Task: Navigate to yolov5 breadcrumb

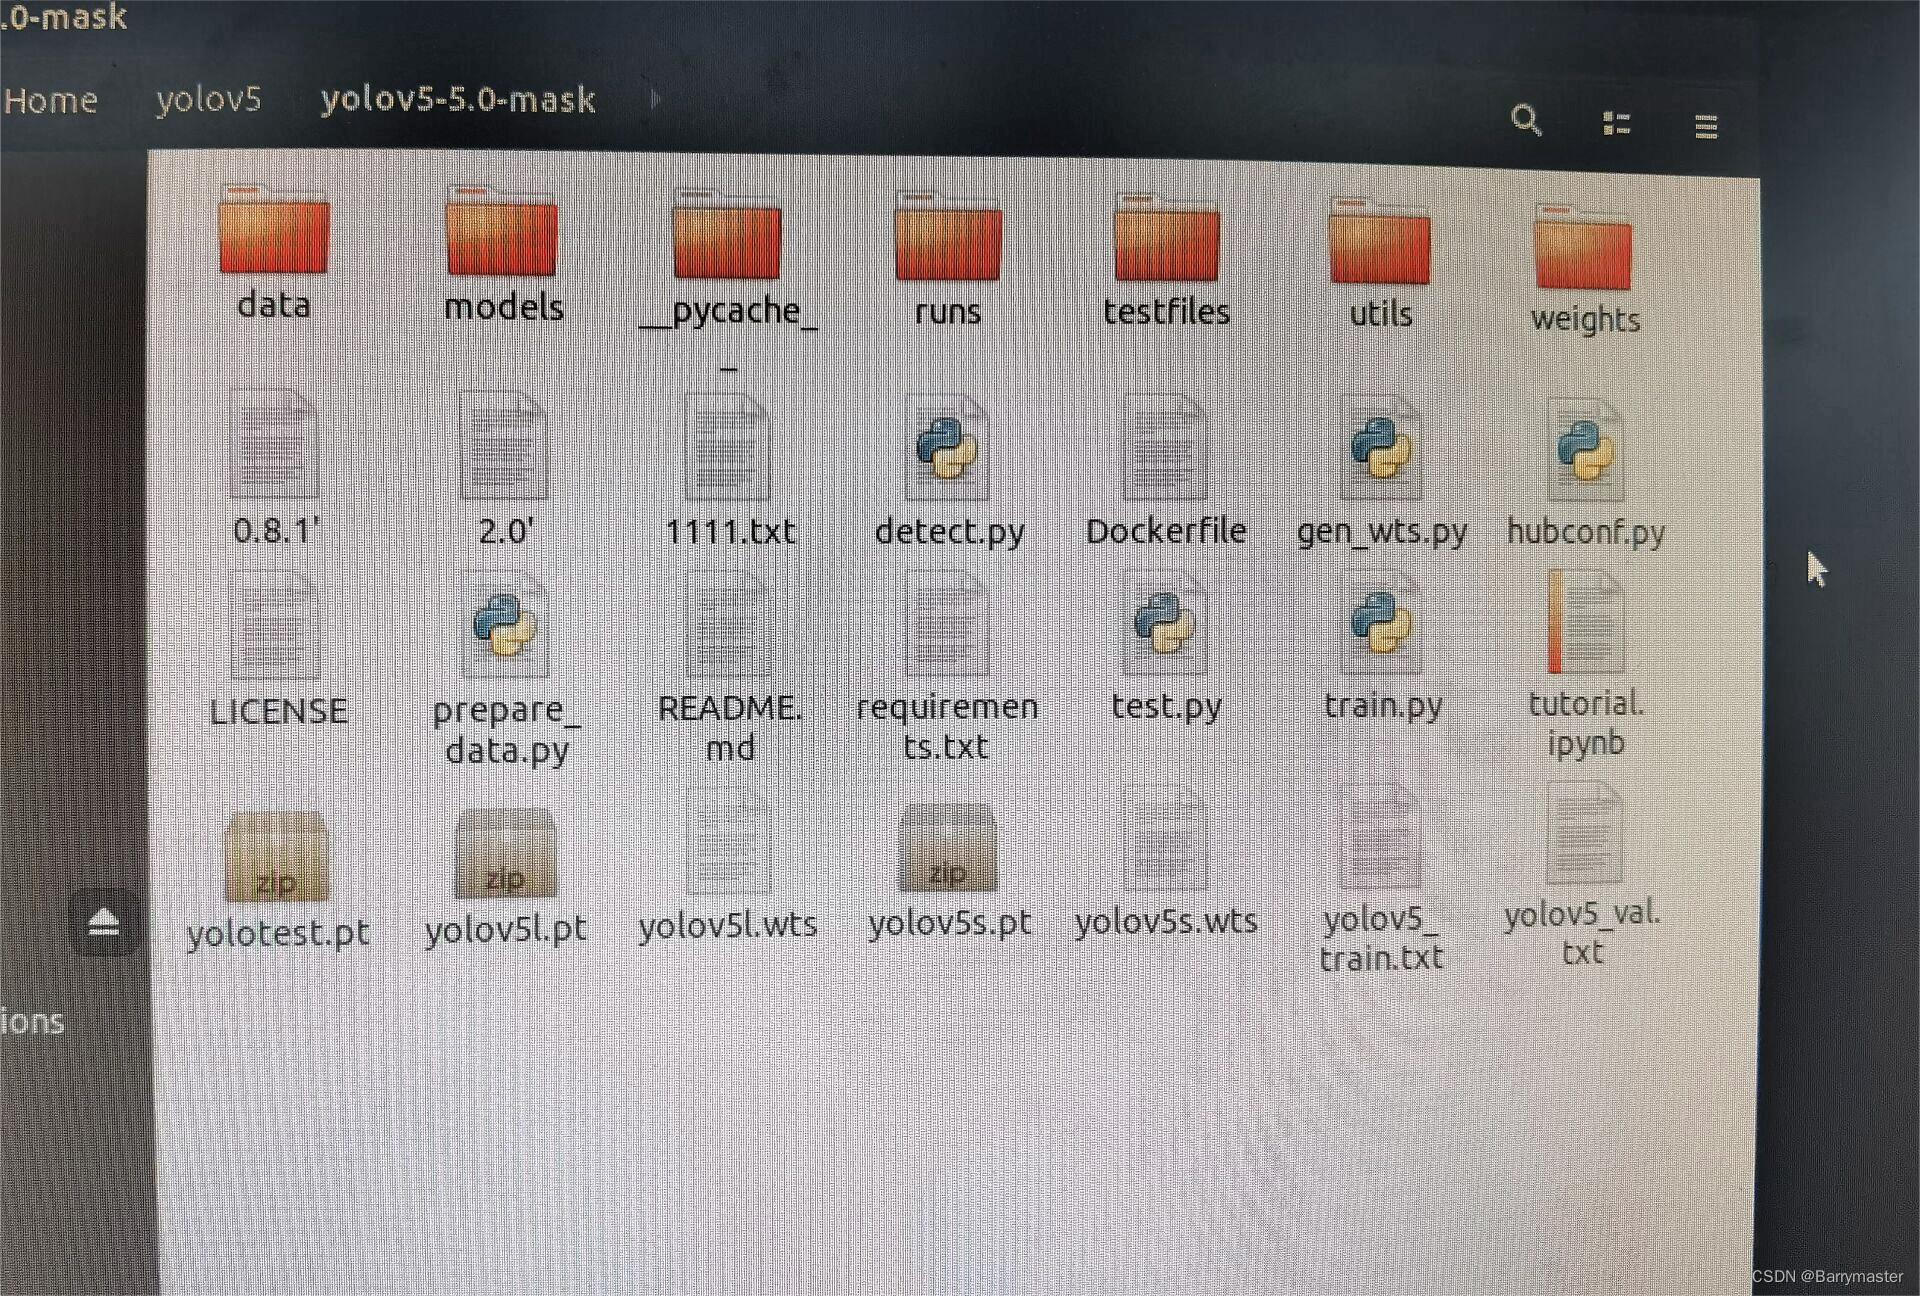Action: coord(208,99)
